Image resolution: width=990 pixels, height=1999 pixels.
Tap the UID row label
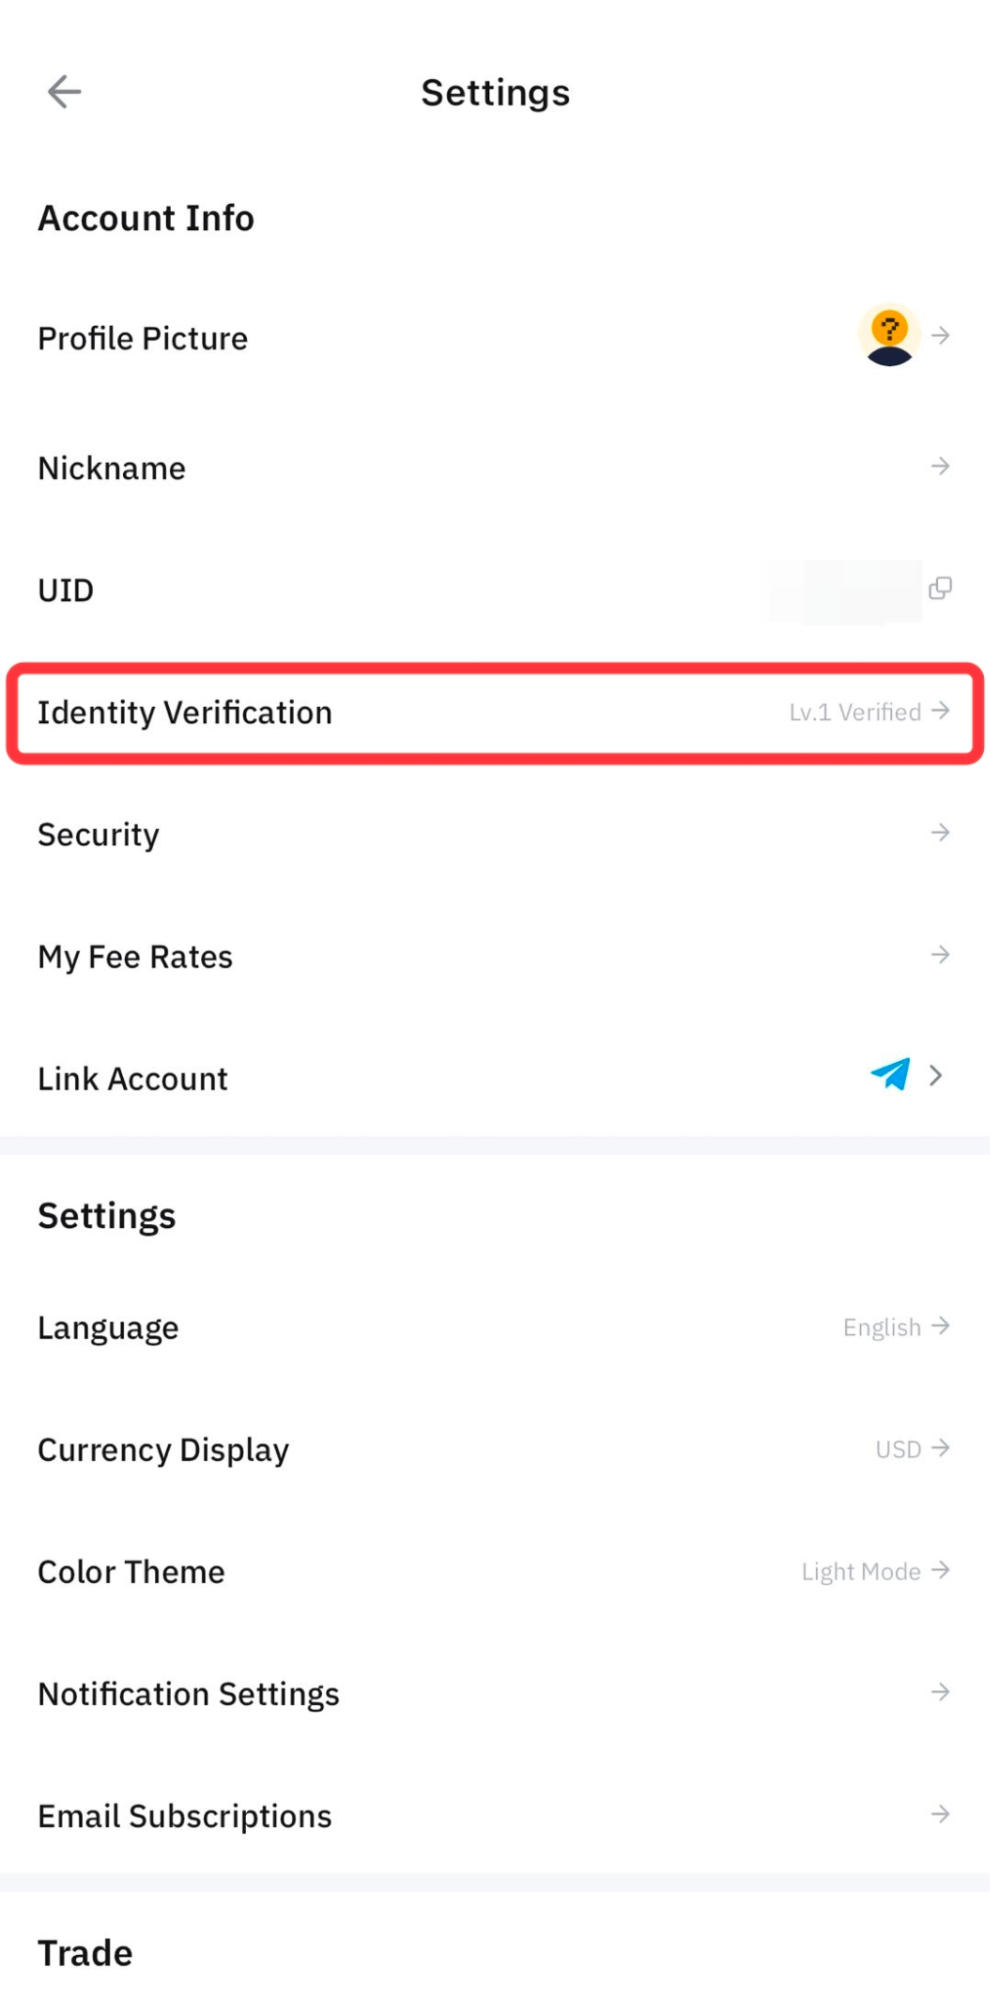pos(66,590)
